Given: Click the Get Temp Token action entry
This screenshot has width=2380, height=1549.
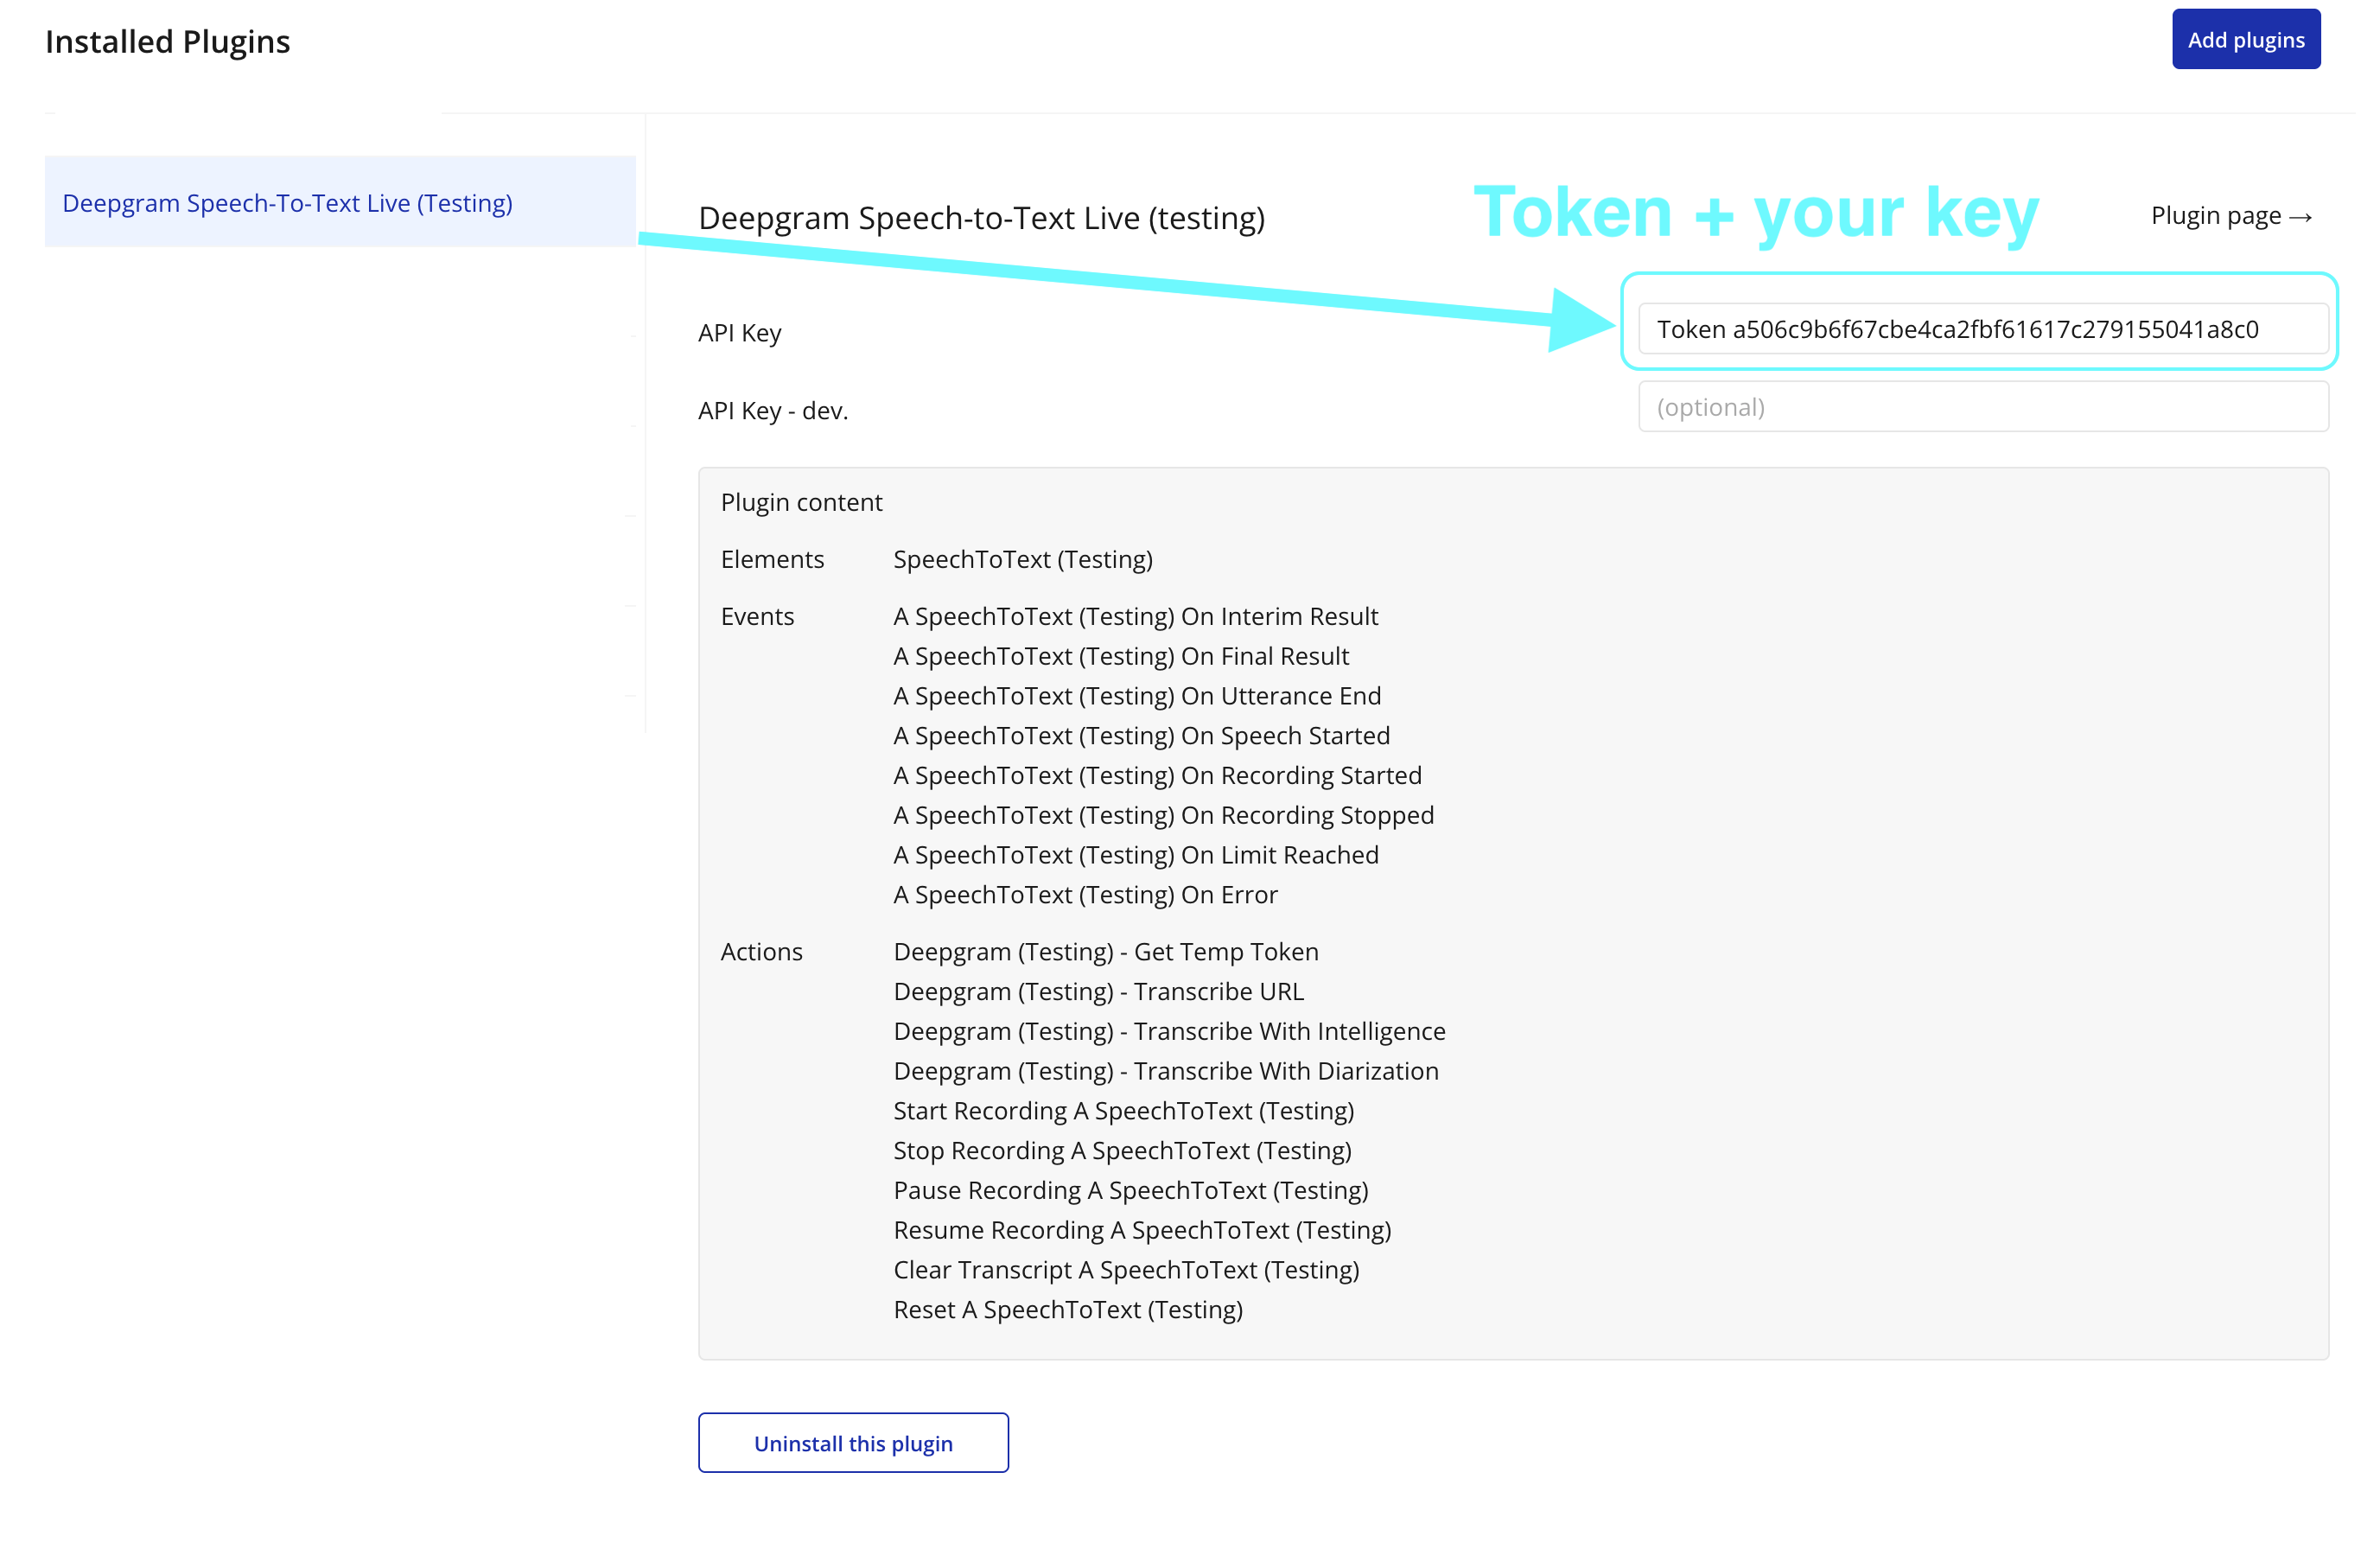Looking at the screenshot, I should pyautogui.click(x=1105, y=952).
